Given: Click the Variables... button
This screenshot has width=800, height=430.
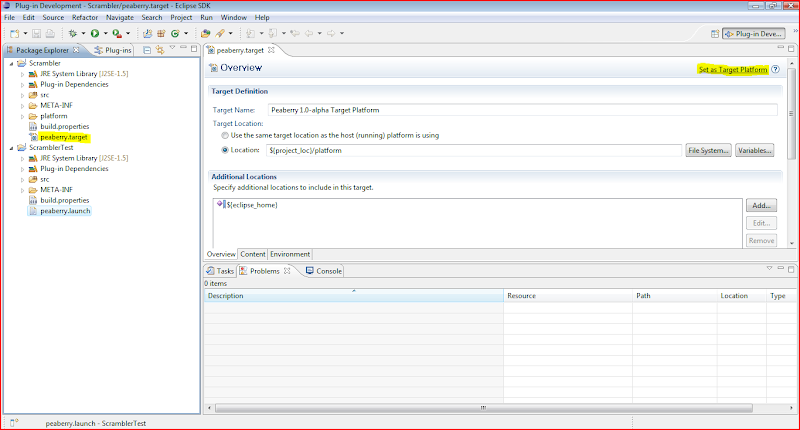Looking at the screenshot, I should tap(754, 150).
